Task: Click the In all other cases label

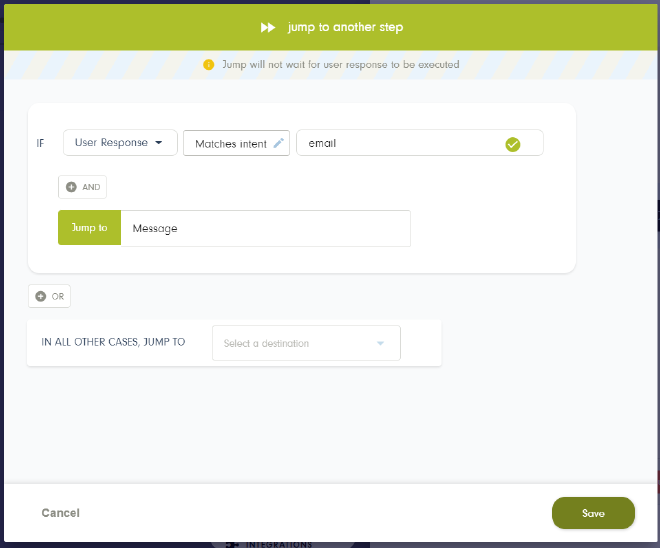Action: pyautogui.click(x=113, y=342)
